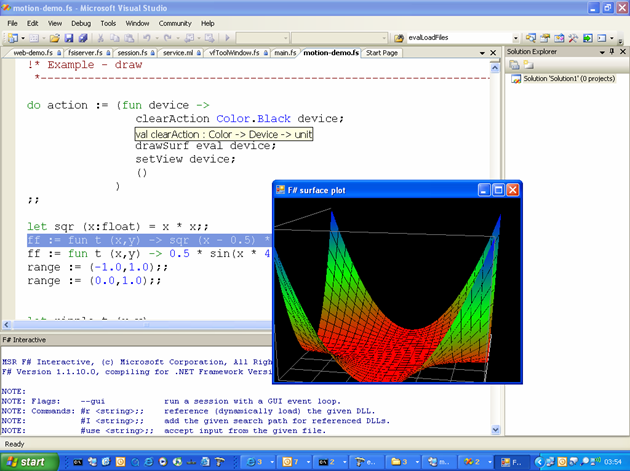Viewport: 630px width, 471px height.
Task: Click the F# surface plot window title icon
Action: pyautogui.click(x=280, y=190)
